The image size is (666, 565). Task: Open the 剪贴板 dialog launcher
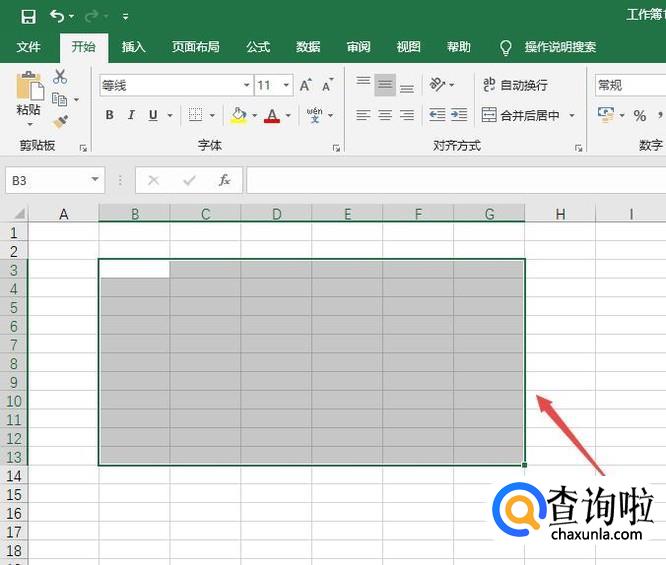point(83,148)
